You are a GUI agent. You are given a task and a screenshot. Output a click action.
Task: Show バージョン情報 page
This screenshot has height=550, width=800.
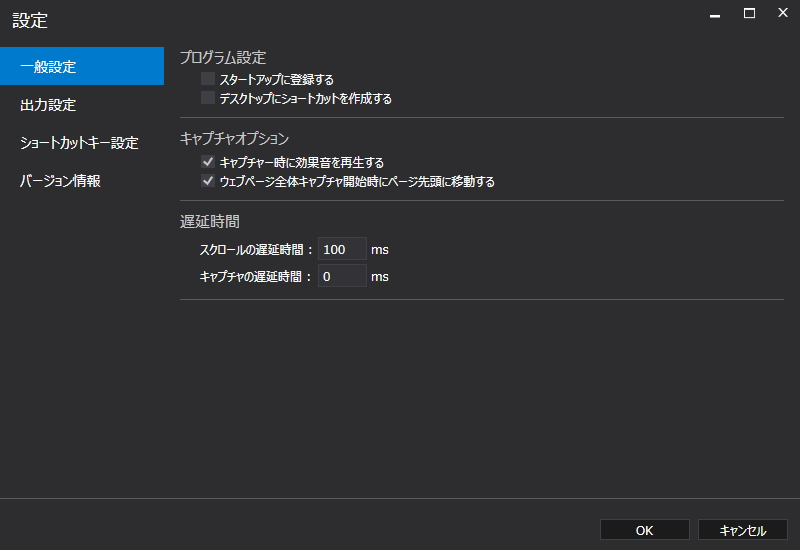[82, 181]
